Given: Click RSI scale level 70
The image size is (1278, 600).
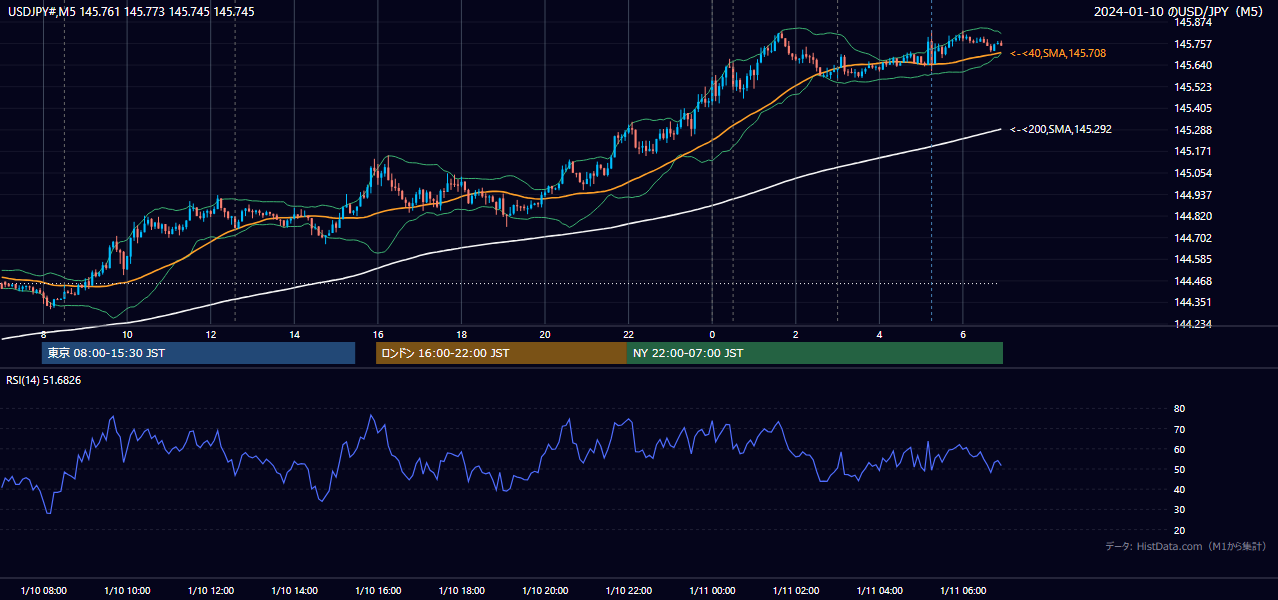Looking at the screenshot, I should point(1180,429).
